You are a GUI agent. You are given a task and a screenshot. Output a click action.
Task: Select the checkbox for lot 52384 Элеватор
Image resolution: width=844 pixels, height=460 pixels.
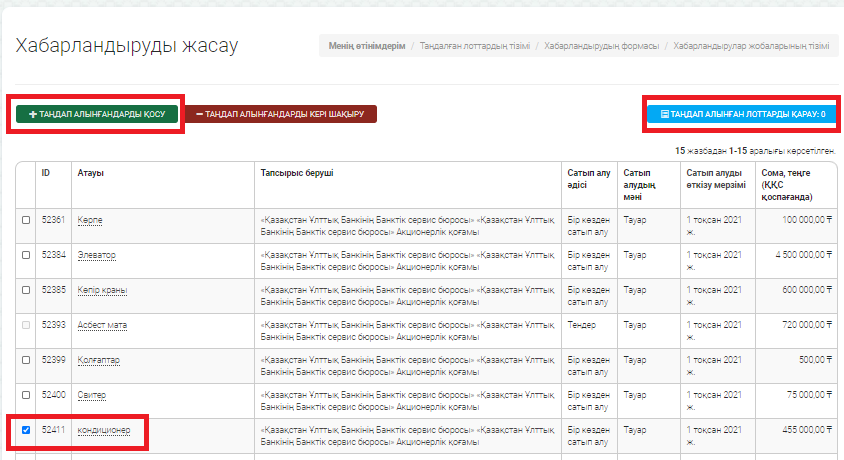[26, 255]
